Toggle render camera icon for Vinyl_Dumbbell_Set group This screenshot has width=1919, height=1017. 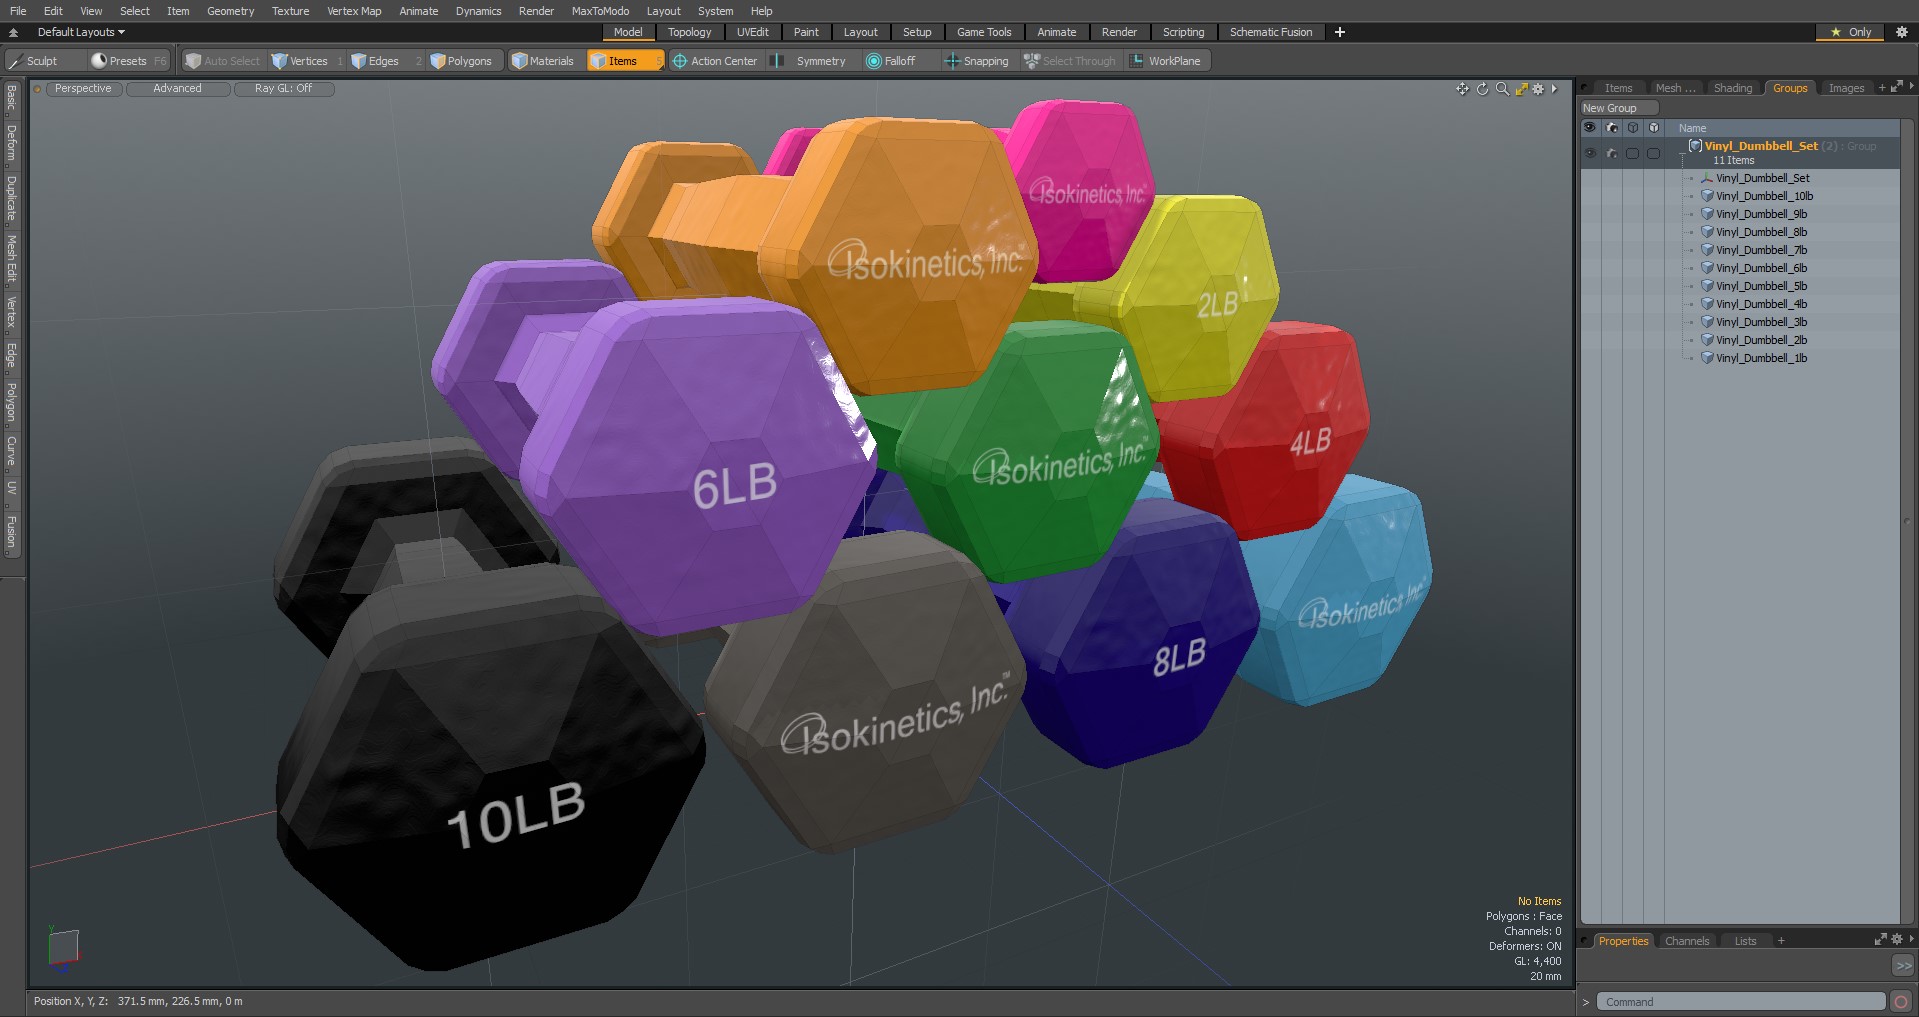[1611, 153]
